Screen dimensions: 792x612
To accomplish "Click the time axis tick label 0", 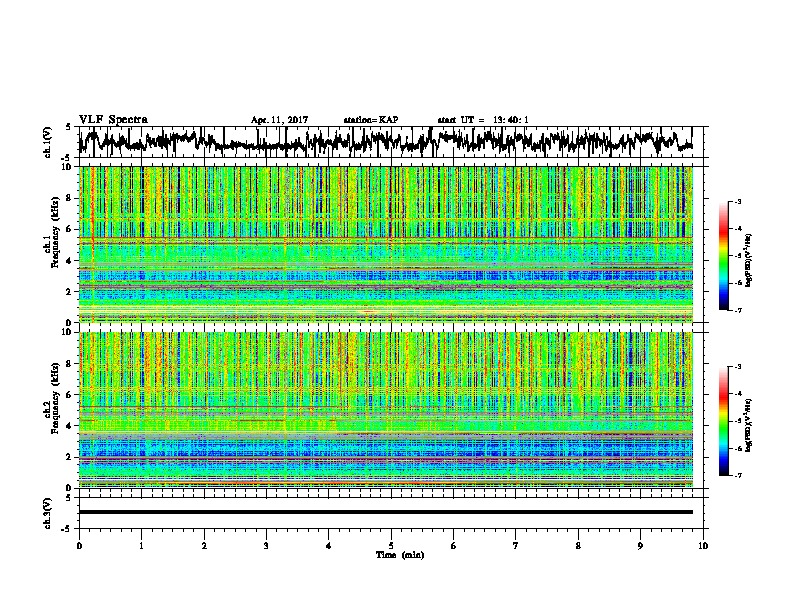I will [x=79, y=546].
